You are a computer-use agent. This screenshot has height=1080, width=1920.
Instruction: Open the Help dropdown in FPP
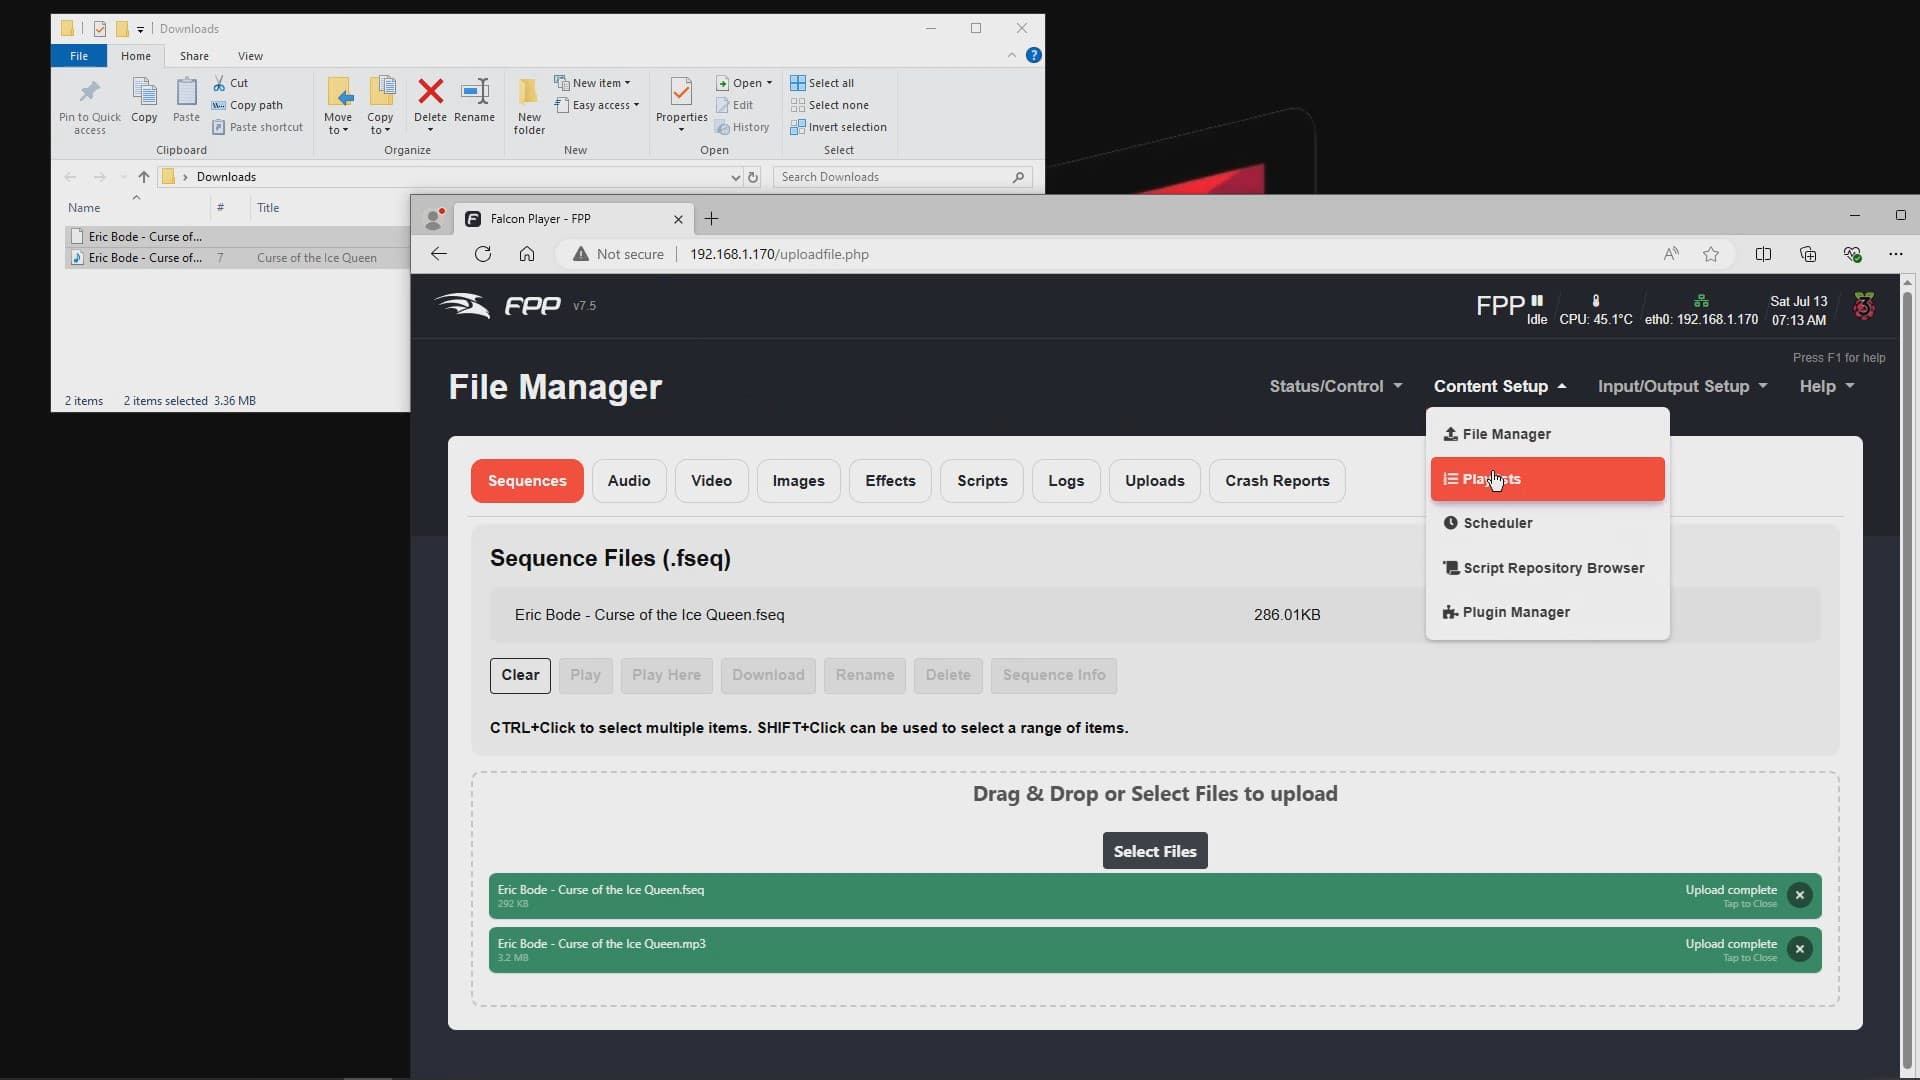coord(1827,386)
